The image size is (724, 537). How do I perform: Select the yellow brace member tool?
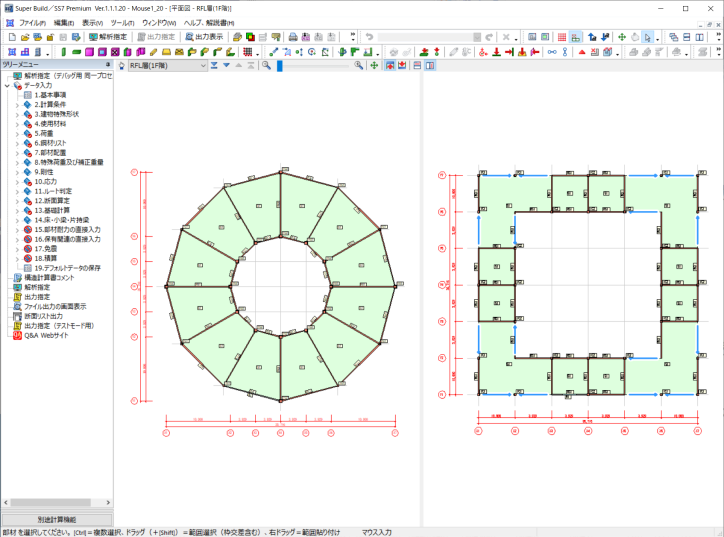[x=153, y=52]
